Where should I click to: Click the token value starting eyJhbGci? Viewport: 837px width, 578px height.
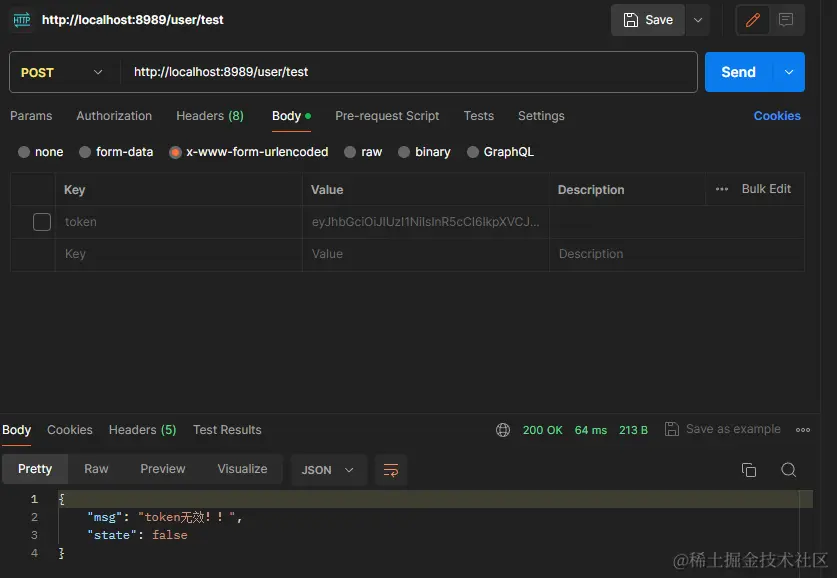pyautogui.click(x=425, y=222)
